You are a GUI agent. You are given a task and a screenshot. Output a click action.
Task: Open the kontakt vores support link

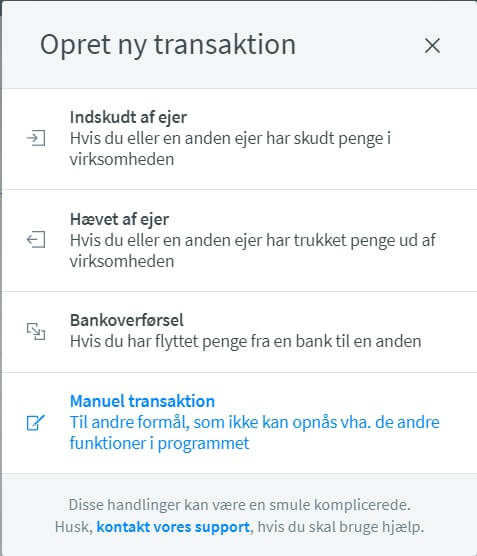173,527
